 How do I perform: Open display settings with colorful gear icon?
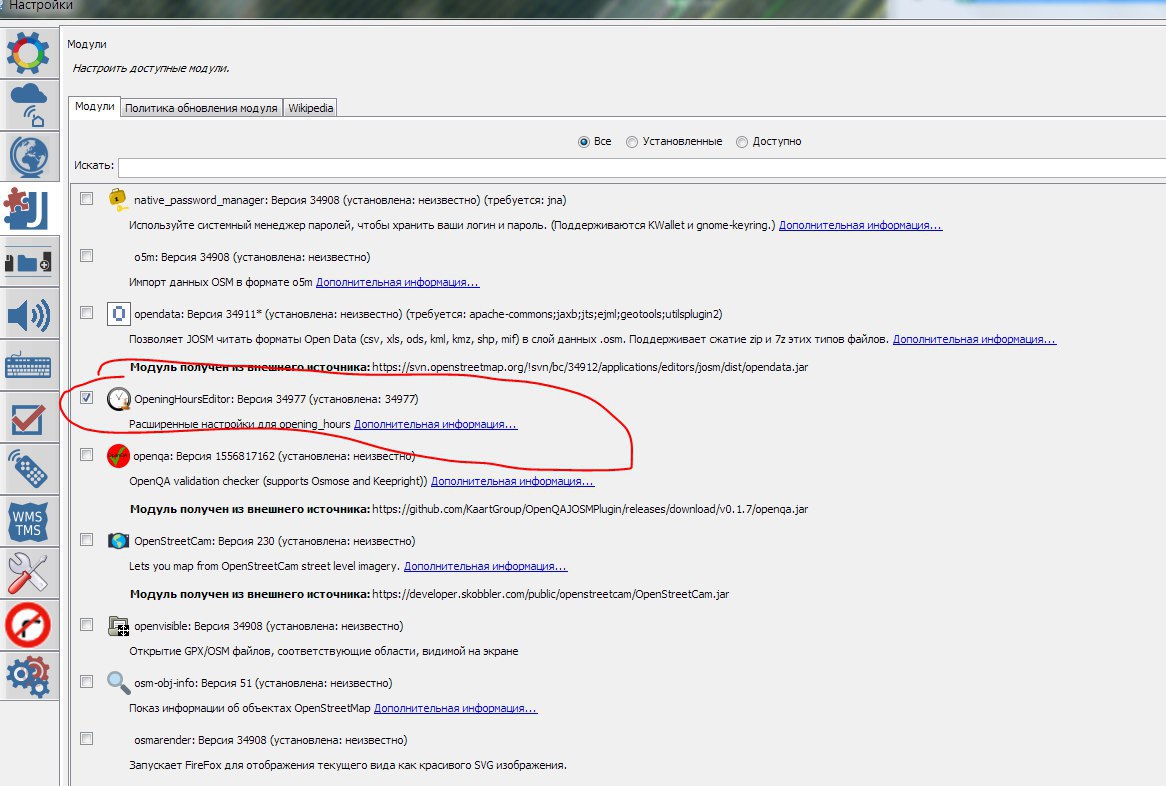tap(28, 53)
